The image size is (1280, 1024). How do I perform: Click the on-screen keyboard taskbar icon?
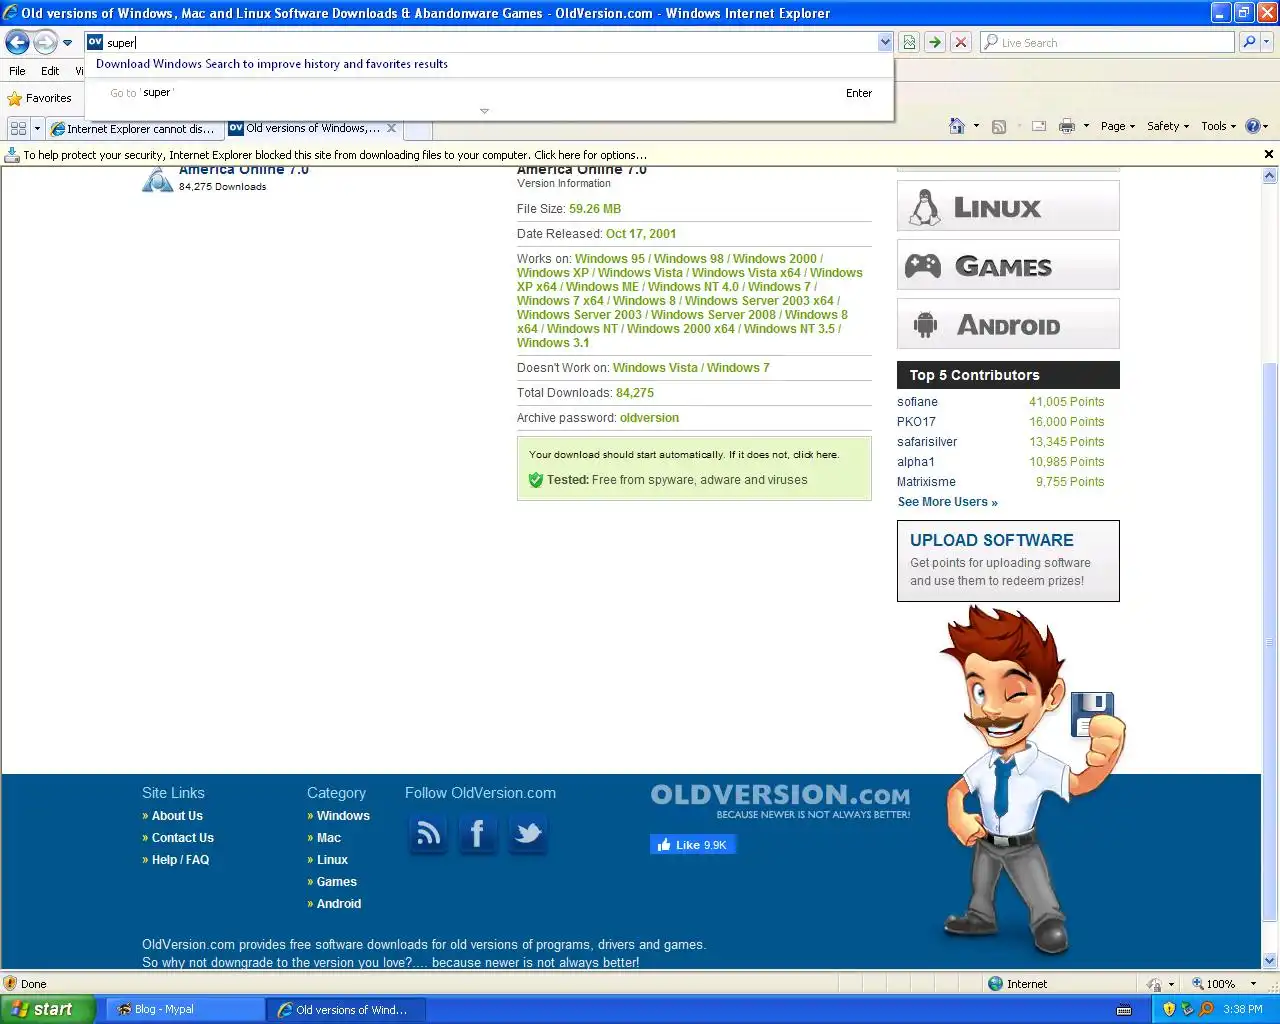pos(1124,1009)
